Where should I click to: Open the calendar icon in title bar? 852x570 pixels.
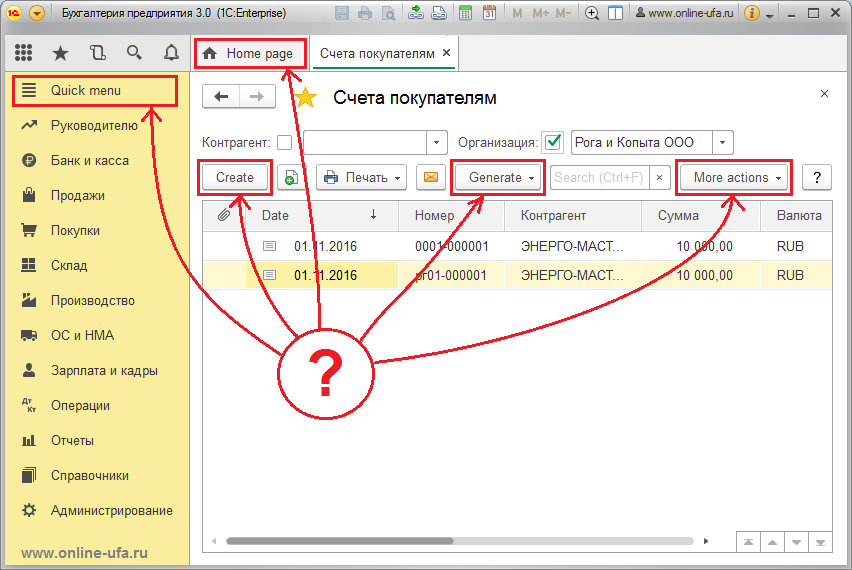point(489,14)
